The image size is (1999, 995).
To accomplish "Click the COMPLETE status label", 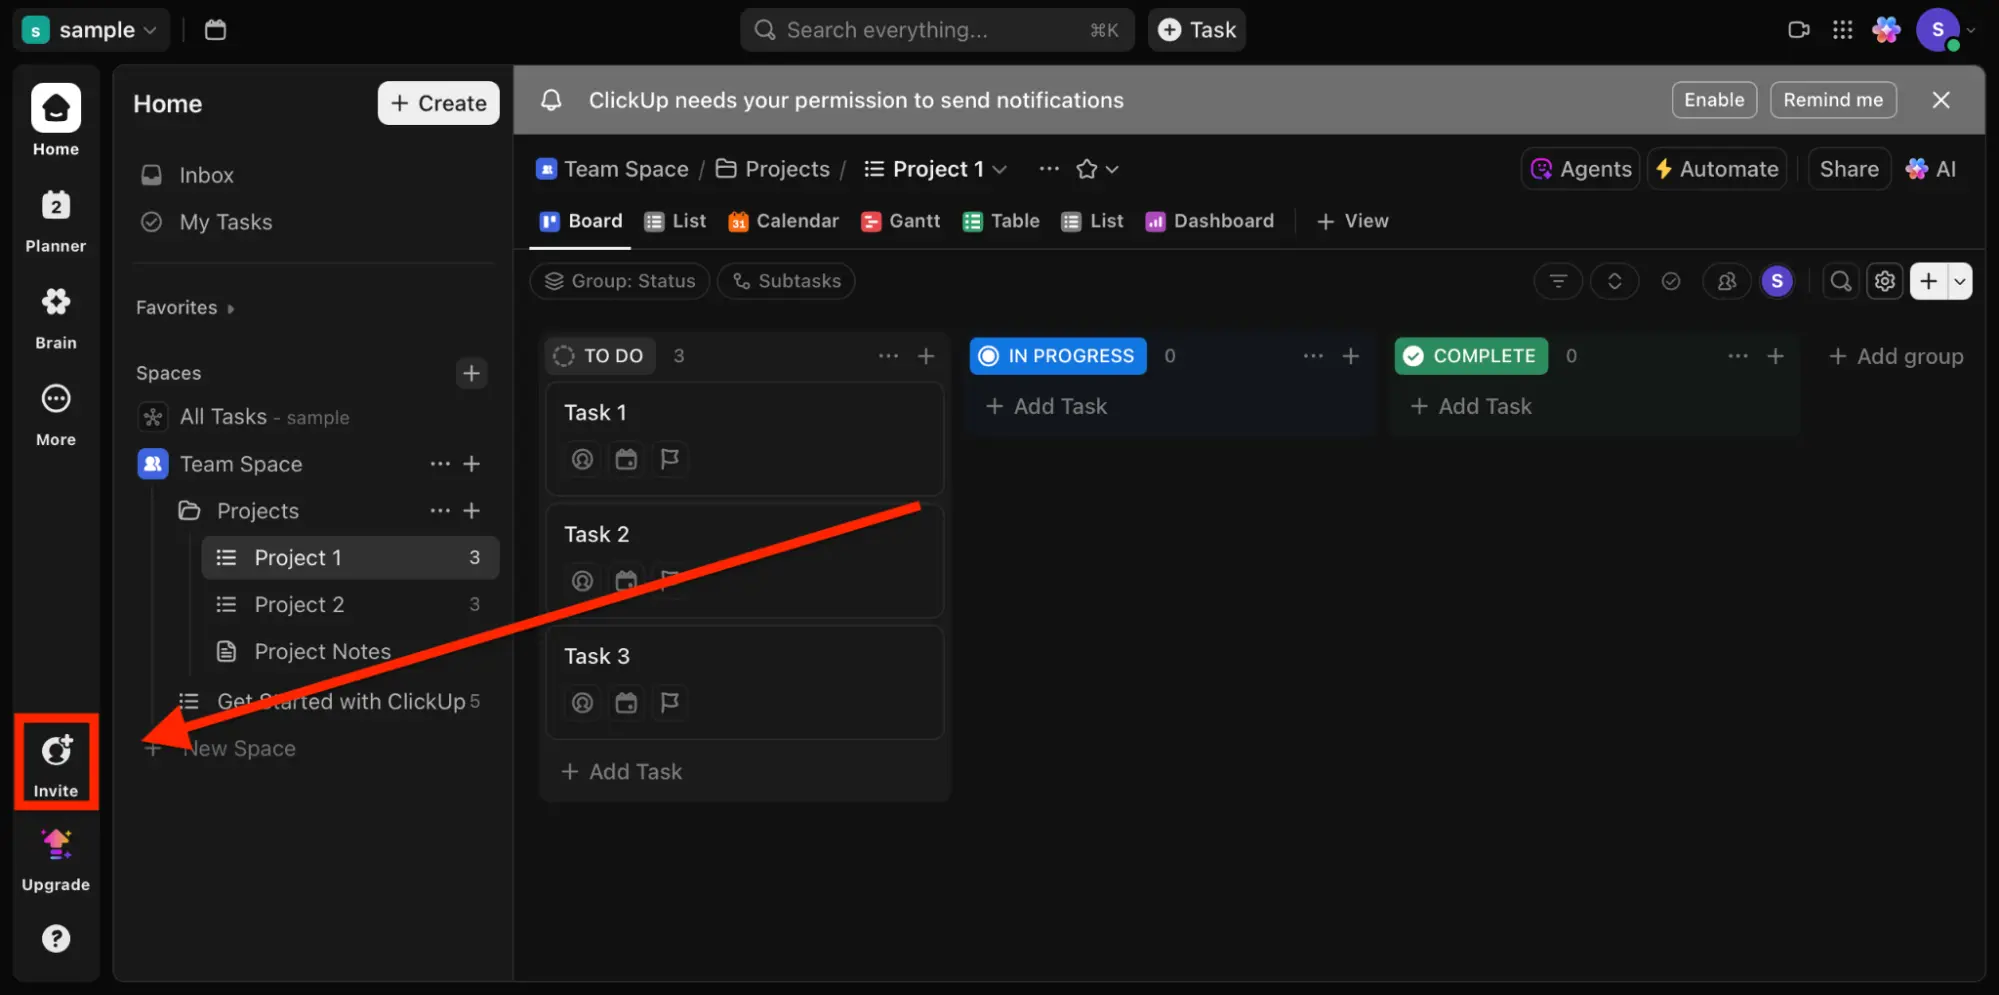I will tap(1471, 356).
